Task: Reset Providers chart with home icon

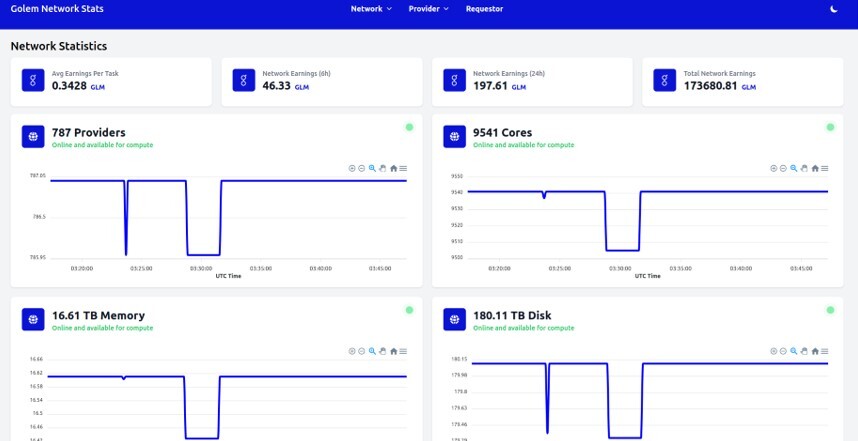Action: pyautogui.click(x=393, y=169)
